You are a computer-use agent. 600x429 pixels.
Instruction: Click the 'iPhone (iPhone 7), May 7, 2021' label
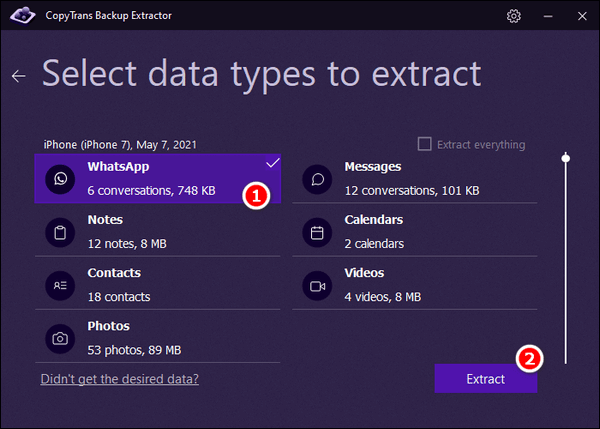coord(120,145)
